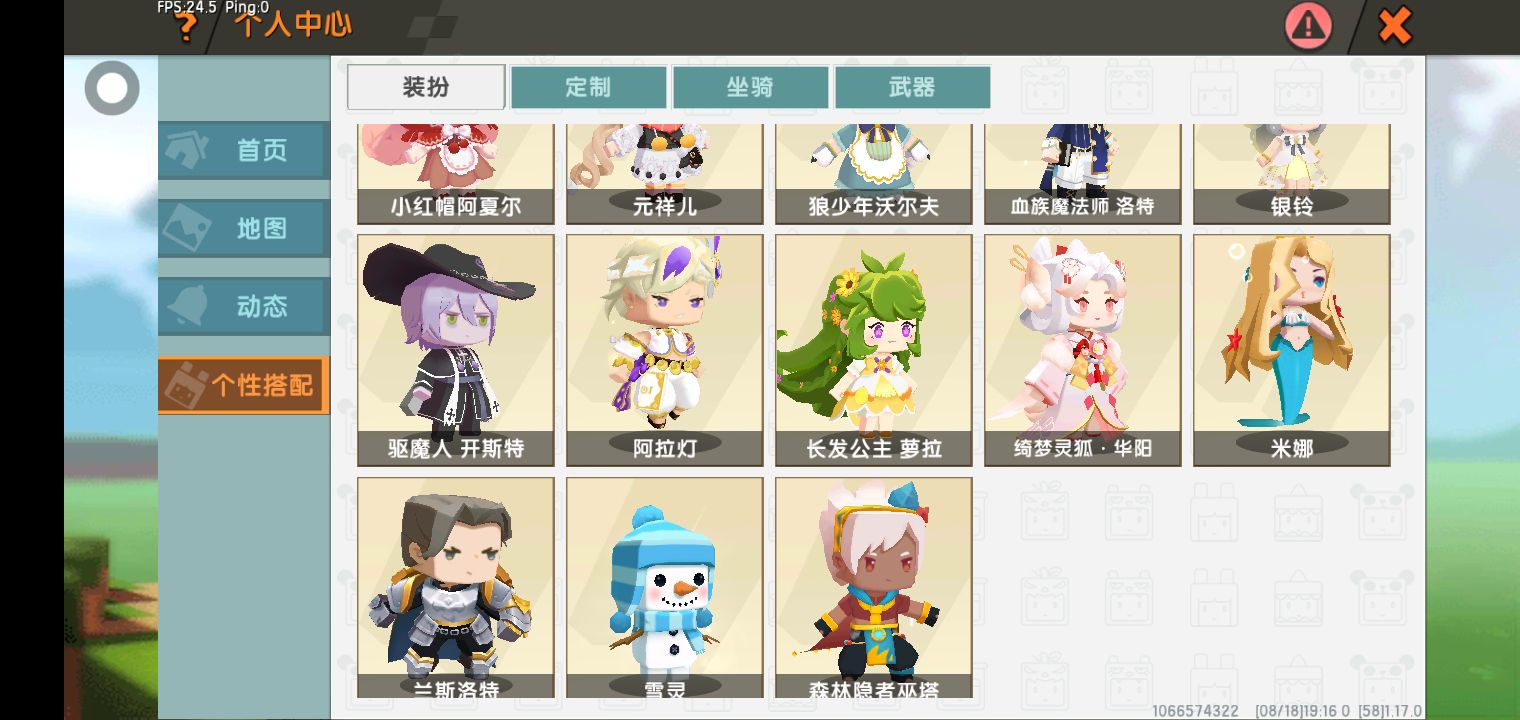
Task: Choose the 兰斯洛特 knight skin
Action: tap(456, 588)
